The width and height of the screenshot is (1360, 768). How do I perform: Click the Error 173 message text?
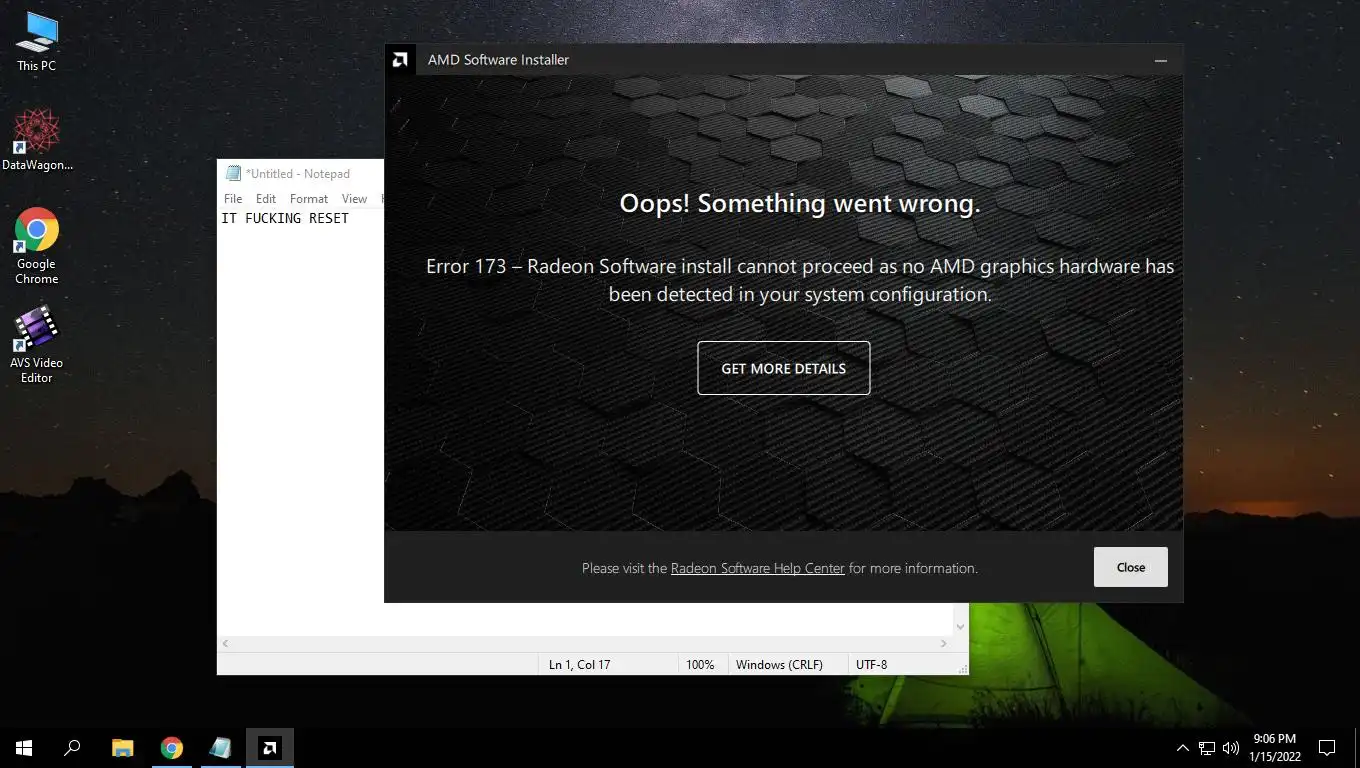pyautogui.click(x=800, y=280)
